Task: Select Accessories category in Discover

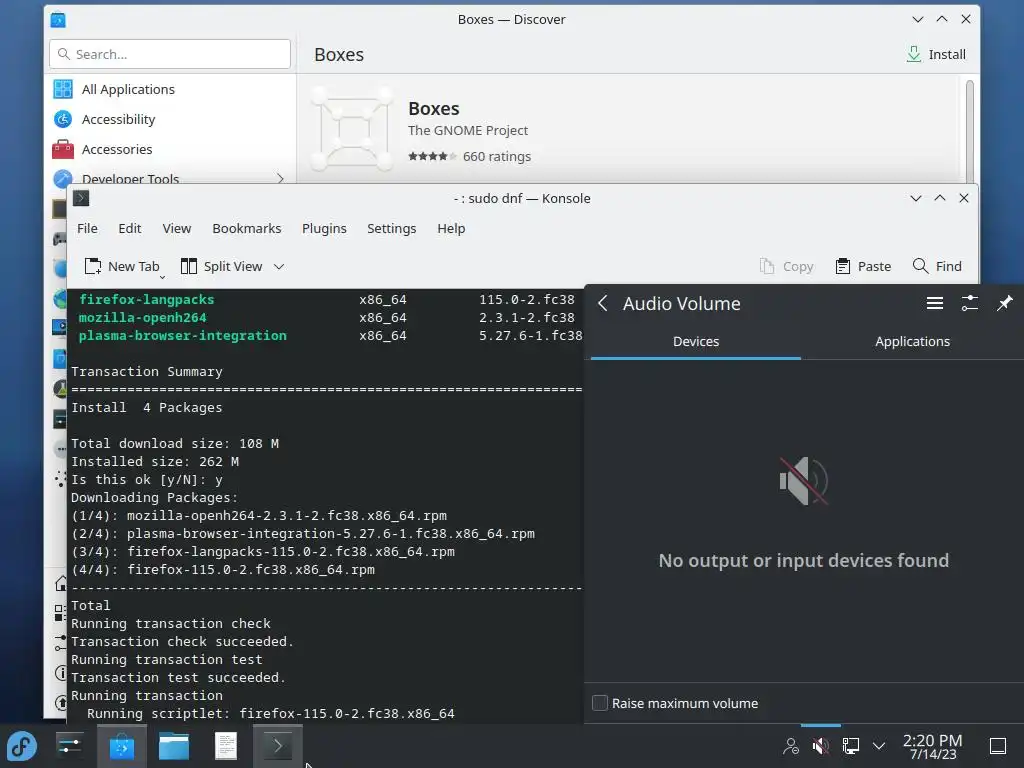Action: point(170,150)
